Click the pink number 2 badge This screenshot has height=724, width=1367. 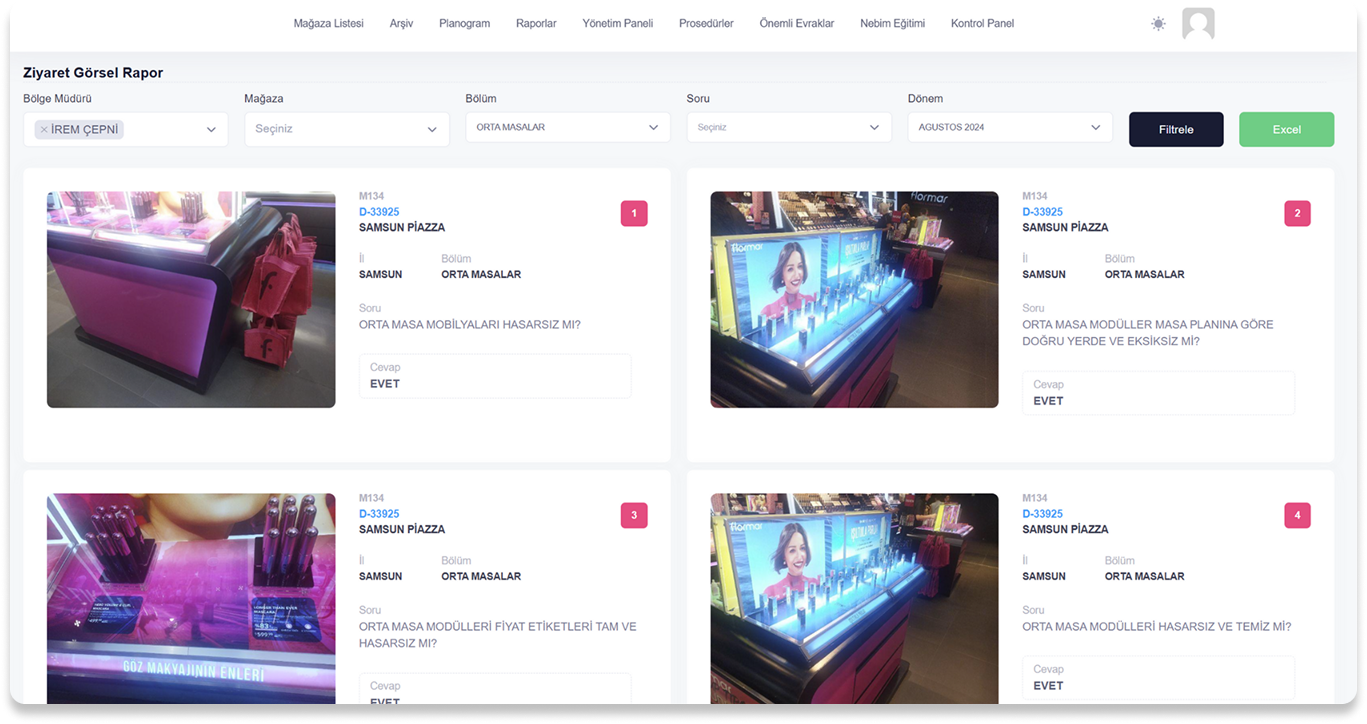pos(1297,213)
